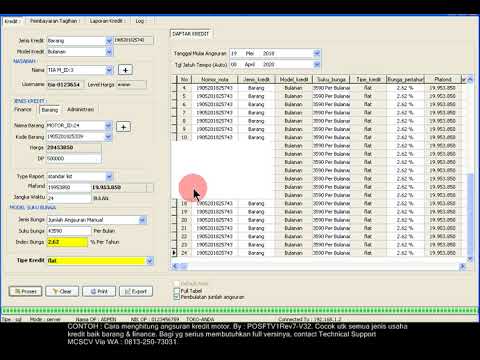
Task: Click the Username field
Action: (65, 85)
